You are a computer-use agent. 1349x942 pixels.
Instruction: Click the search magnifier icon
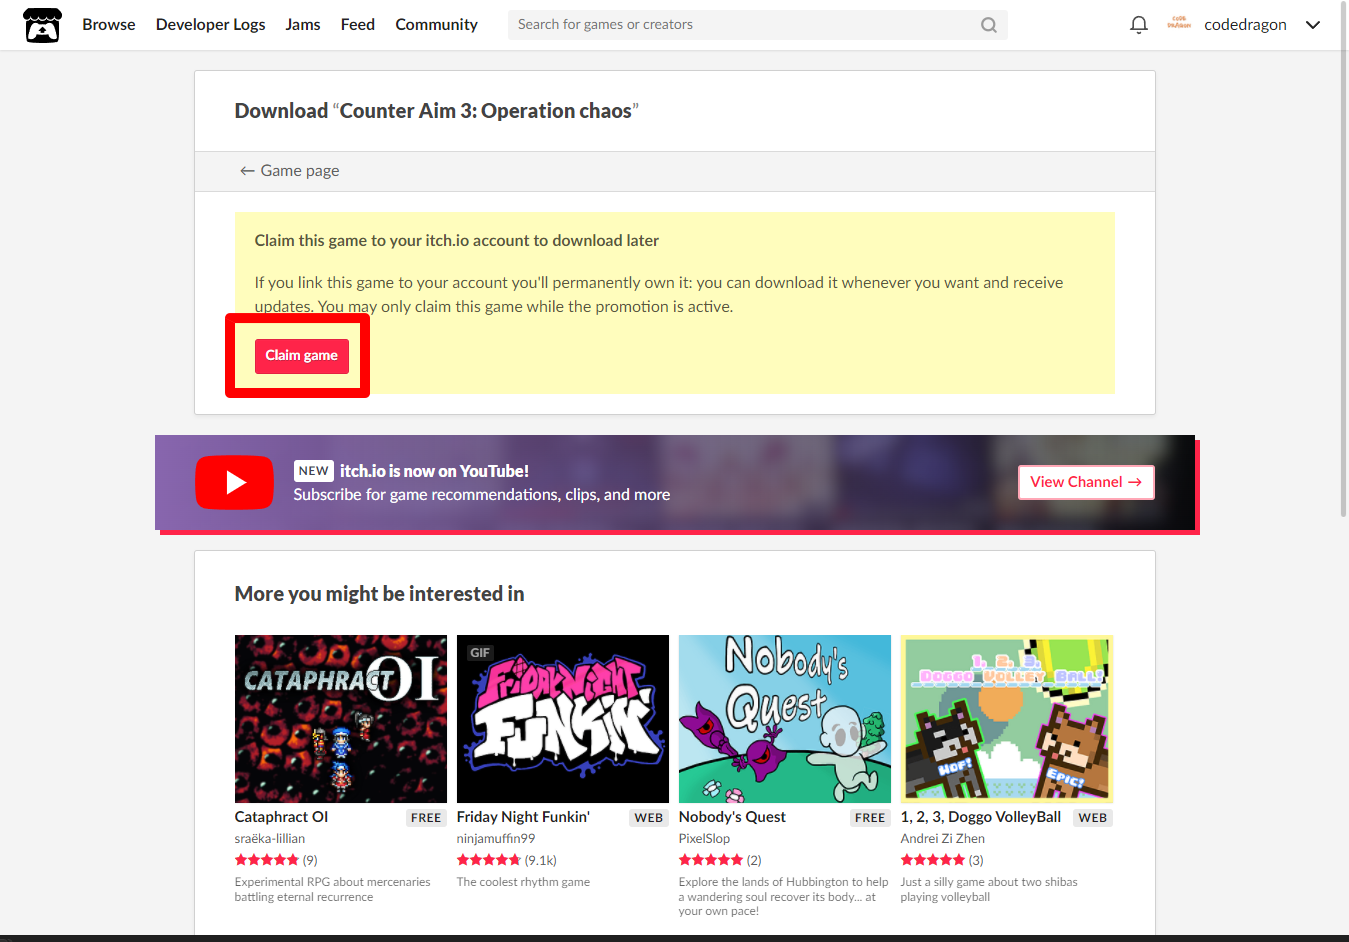(988, 25)
